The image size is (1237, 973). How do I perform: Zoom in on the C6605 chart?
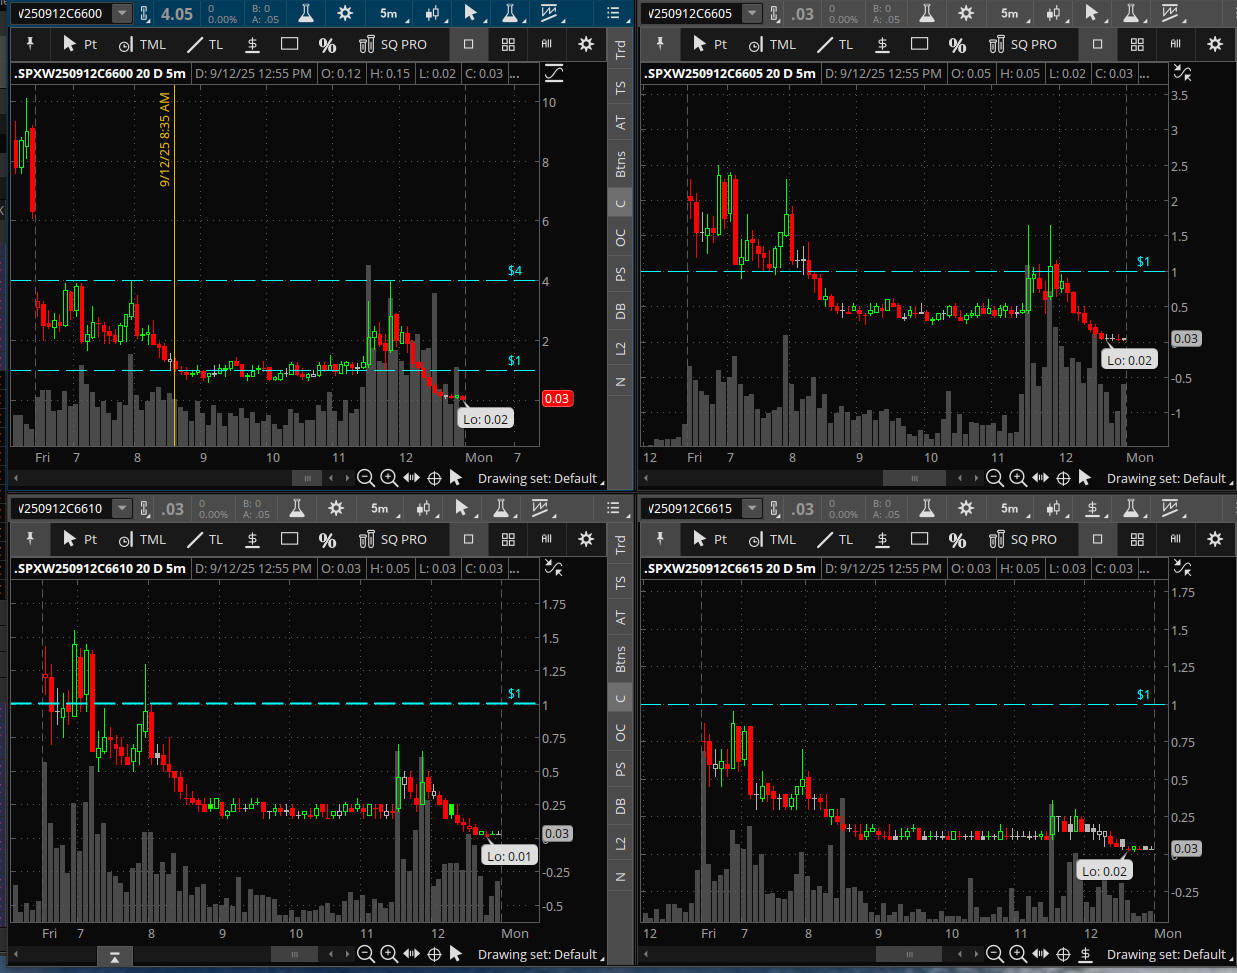pos(1018,478)
